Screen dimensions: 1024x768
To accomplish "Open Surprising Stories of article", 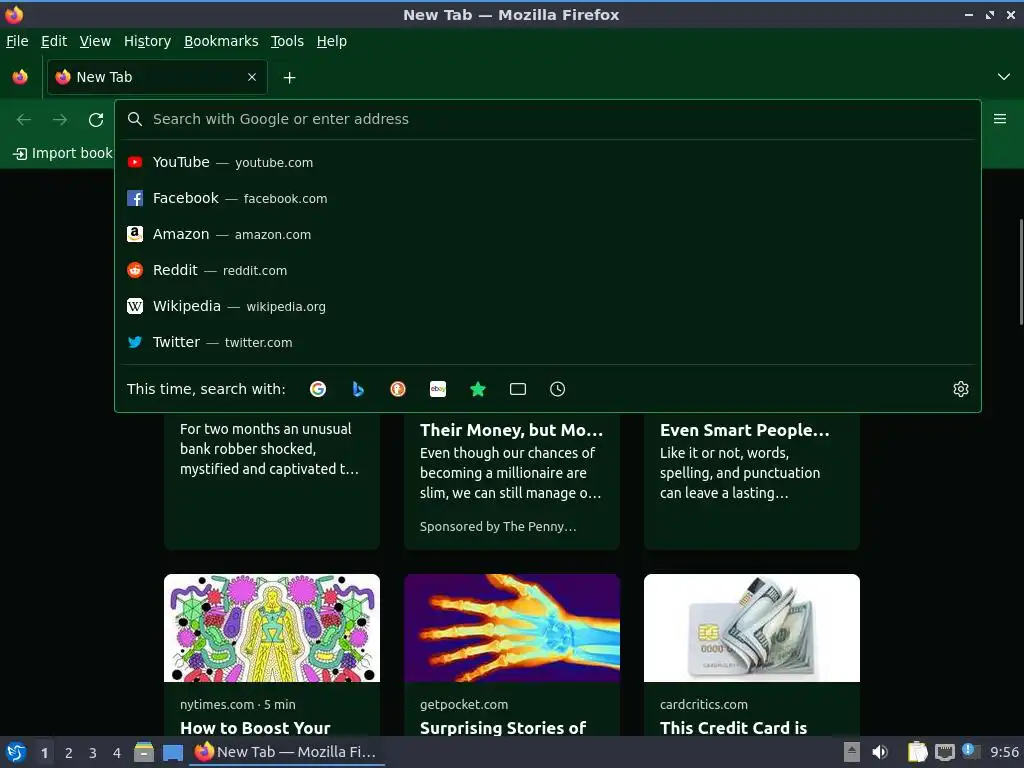I will pyautogui.click(x=503, y=728).
